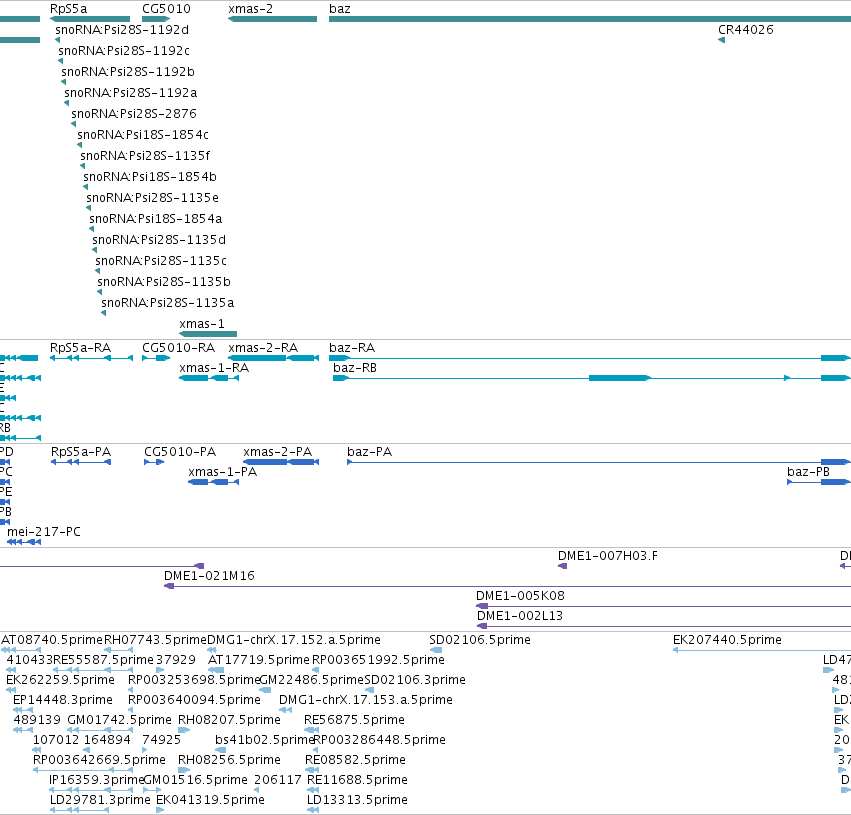Click the SD02106.5prime EST feature

[x=436, y=650]
